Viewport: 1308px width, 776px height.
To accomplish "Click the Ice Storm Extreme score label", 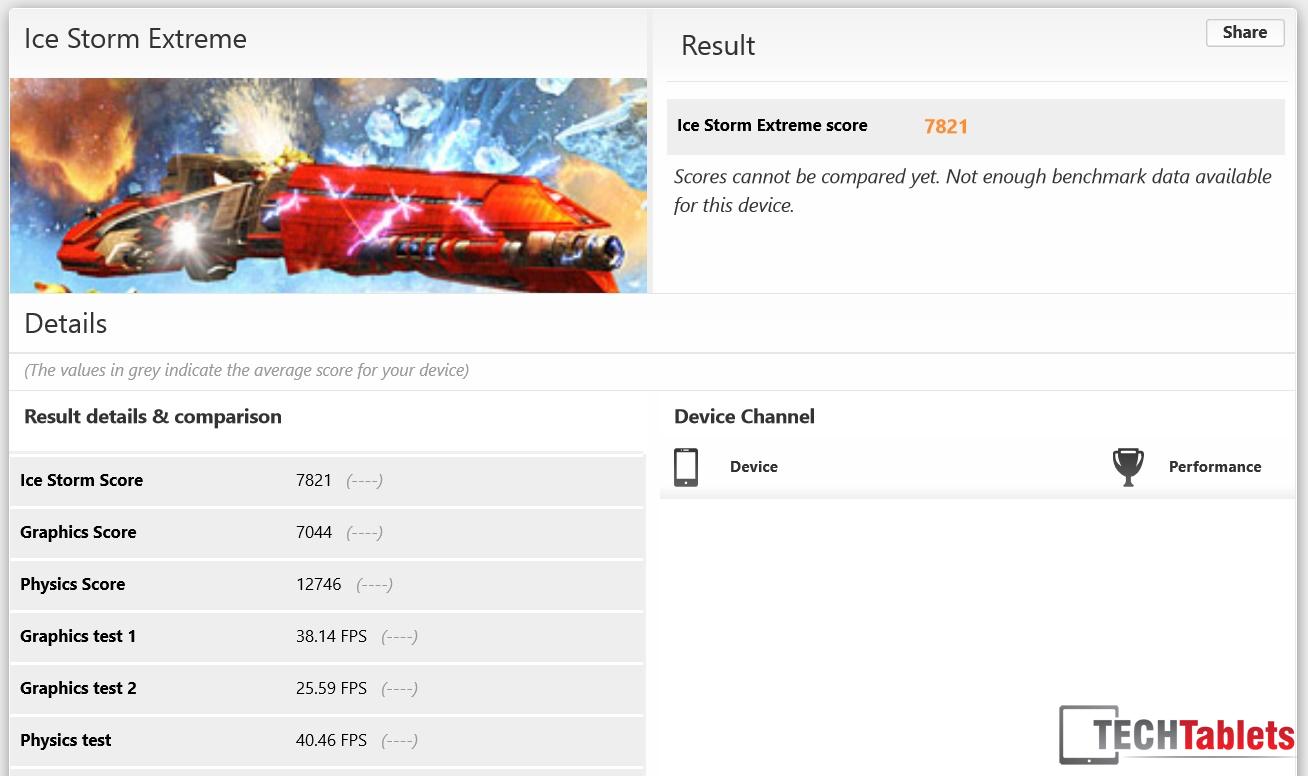I will point(772,125).
